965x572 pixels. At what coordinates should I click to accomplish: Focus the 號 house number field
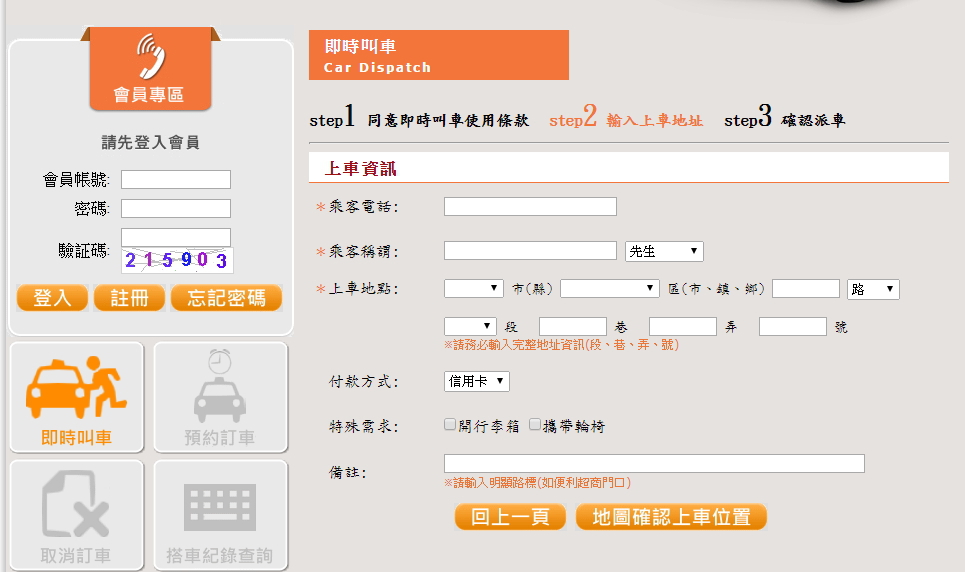[793, 326]
